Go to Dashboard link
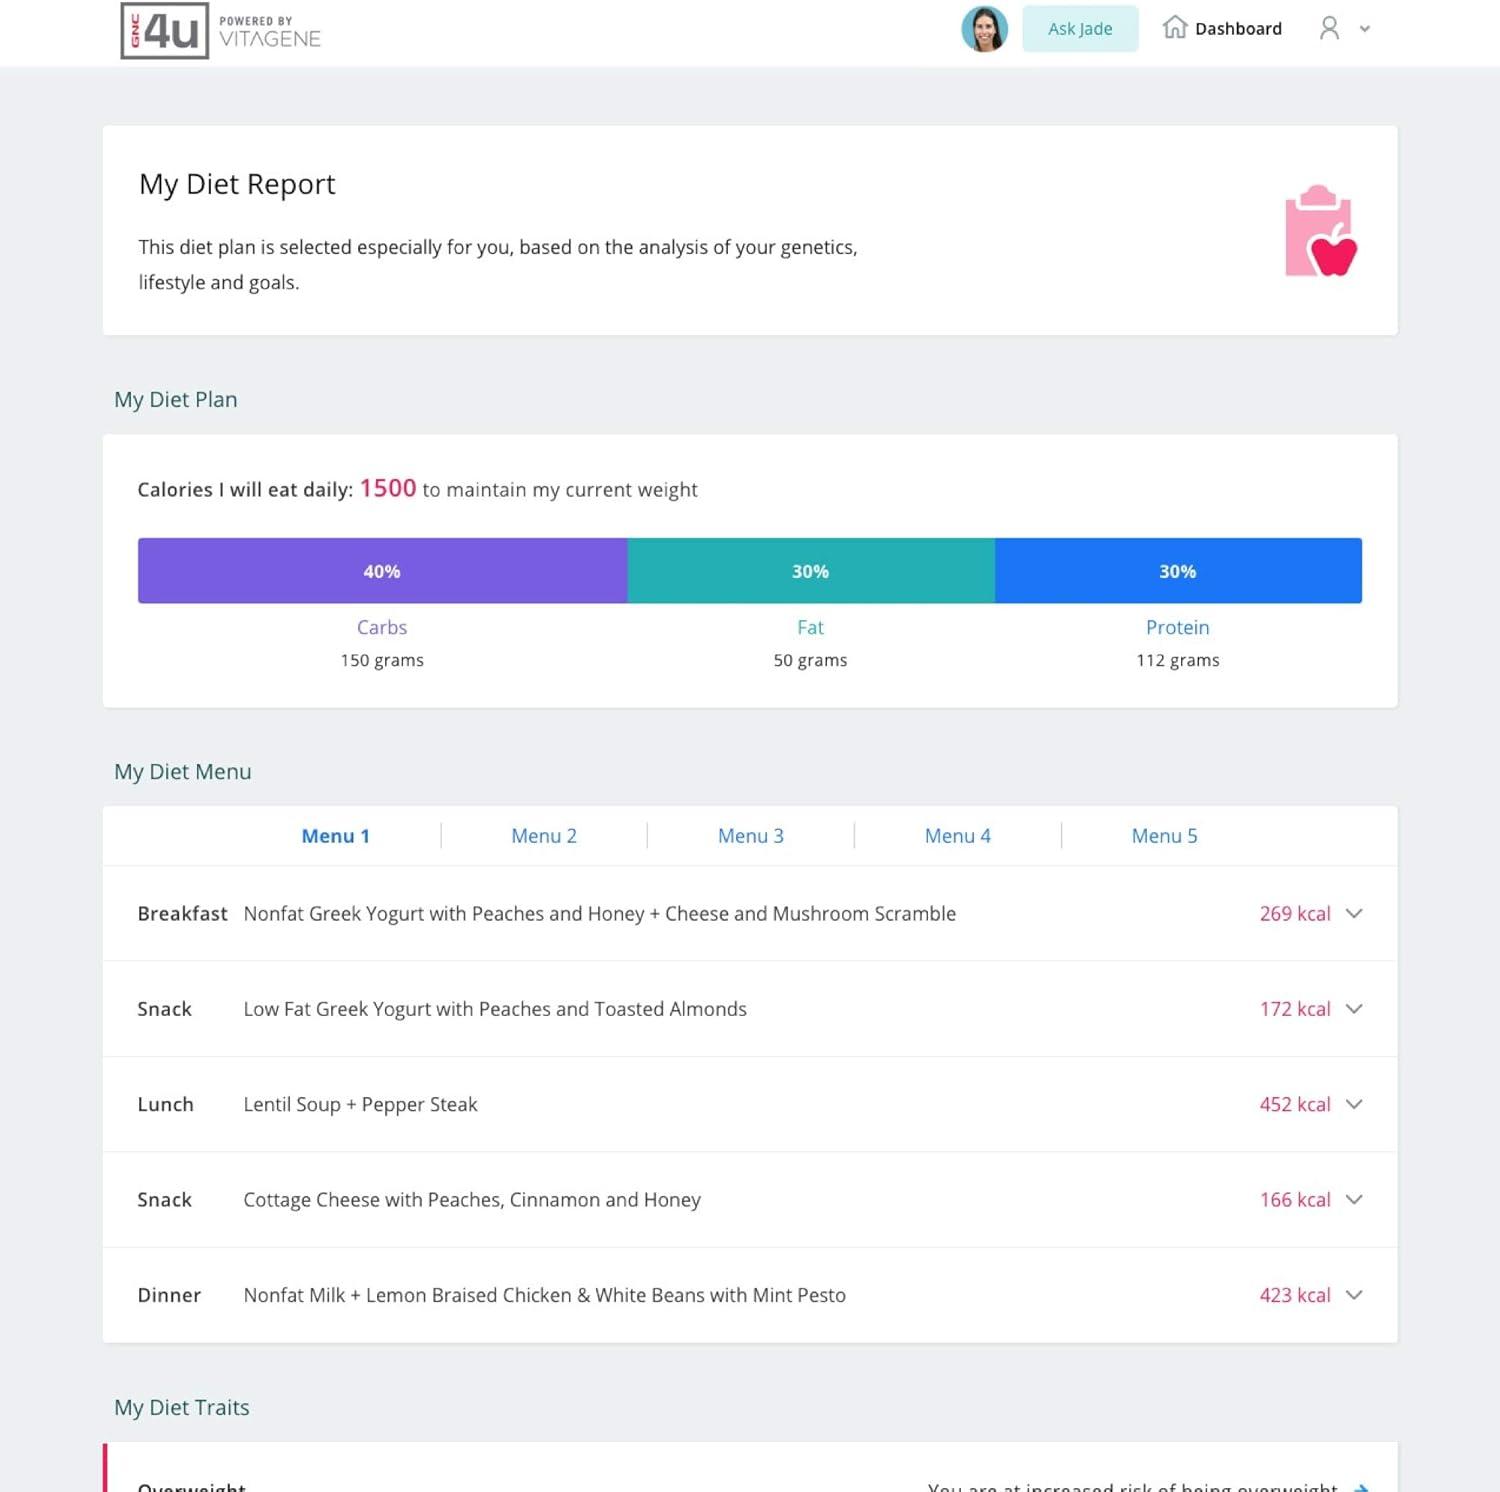The width and height of the screenshot is (1500, 1492). coord(1238,29)
